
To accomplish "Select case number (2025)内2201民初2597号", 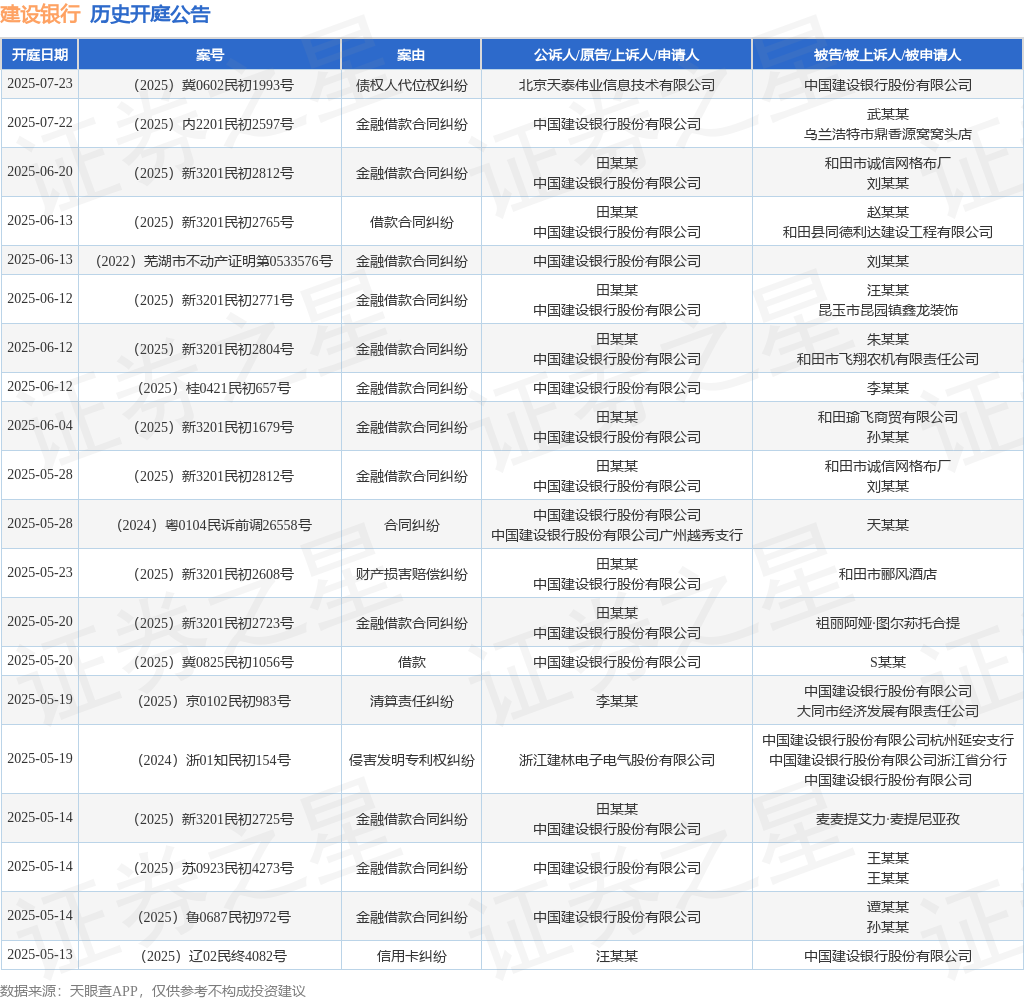I will pos(214,124).
